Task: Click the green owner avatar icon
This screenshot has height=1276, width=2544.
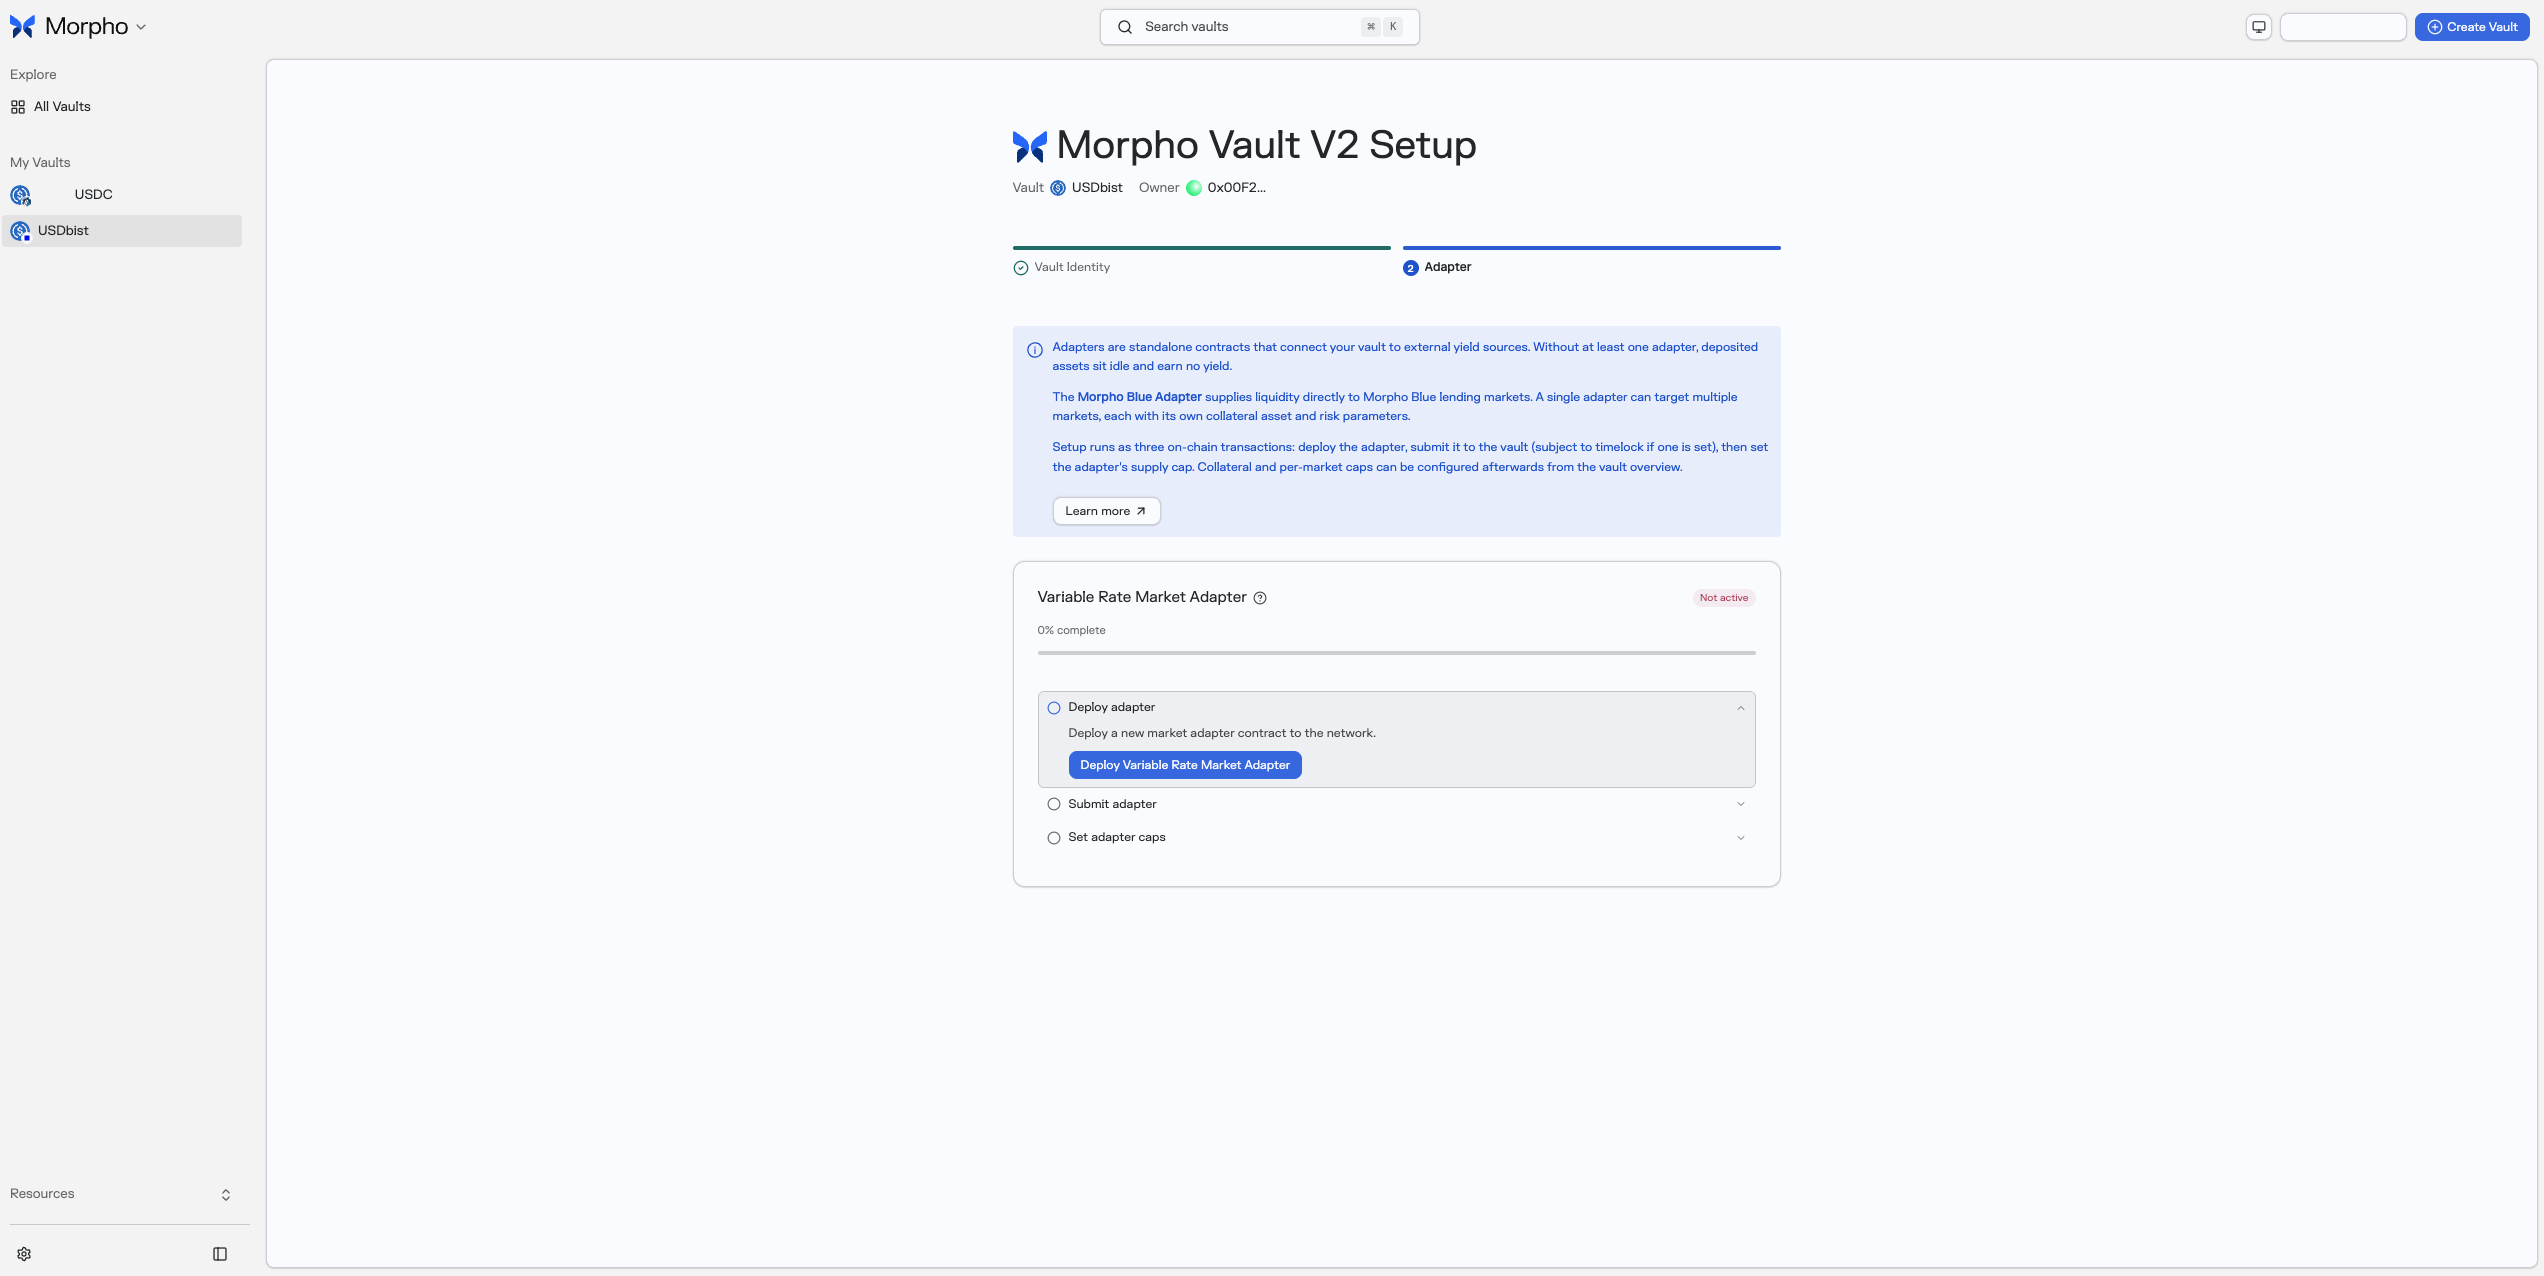Action: coord(1194,188)
